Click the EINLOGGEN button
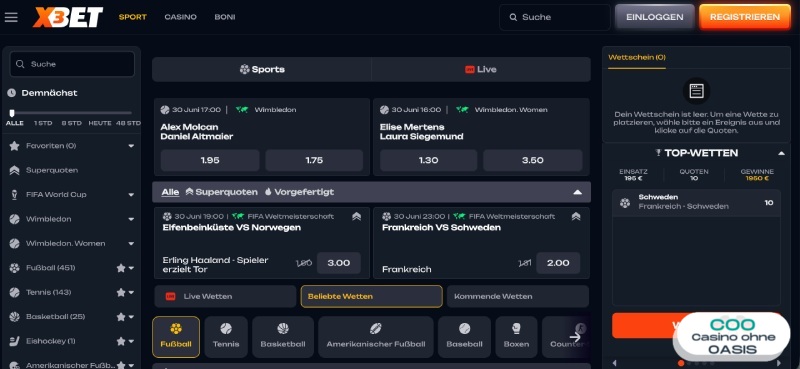This screenshot has width=800, height=369. click(x=655, y=17)
